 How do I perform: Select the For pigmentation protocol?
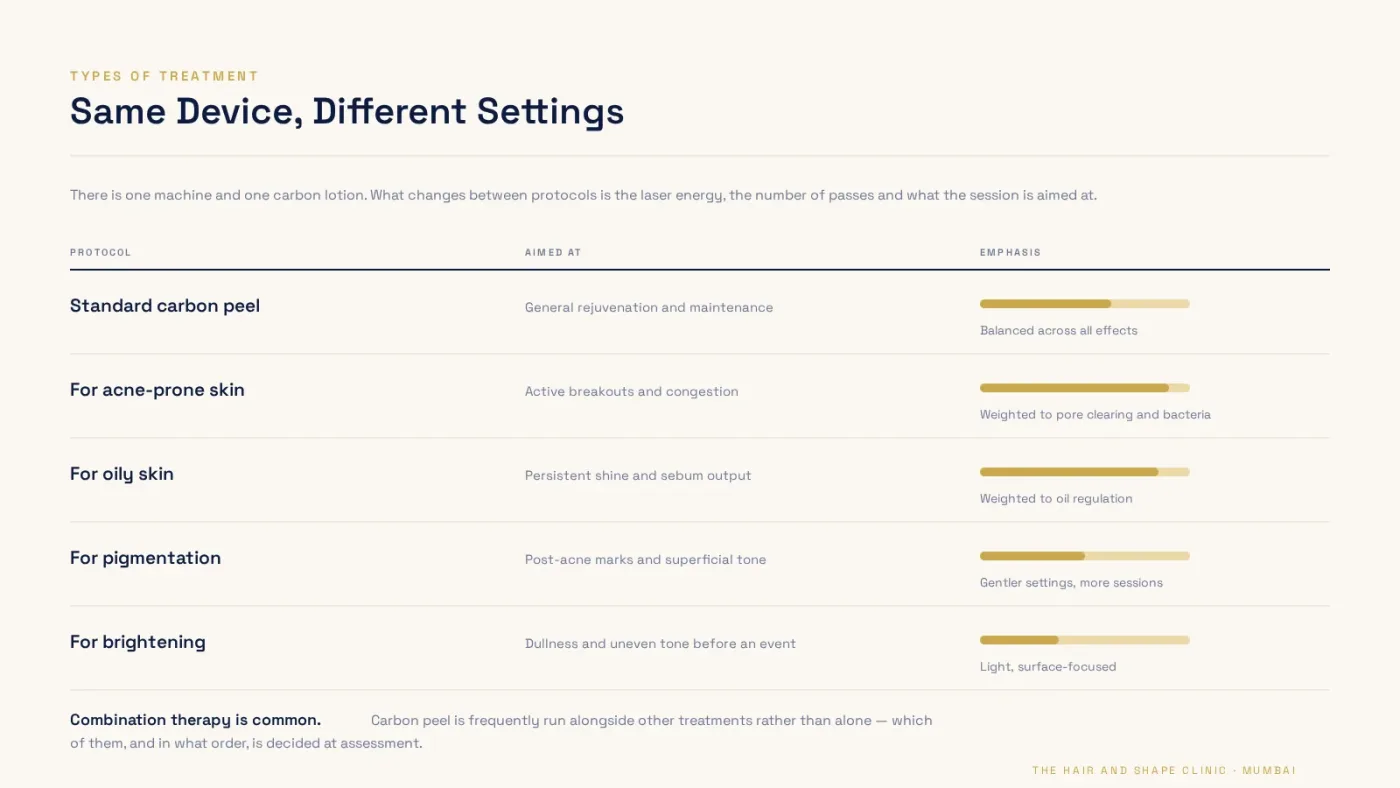coord(145,558)
